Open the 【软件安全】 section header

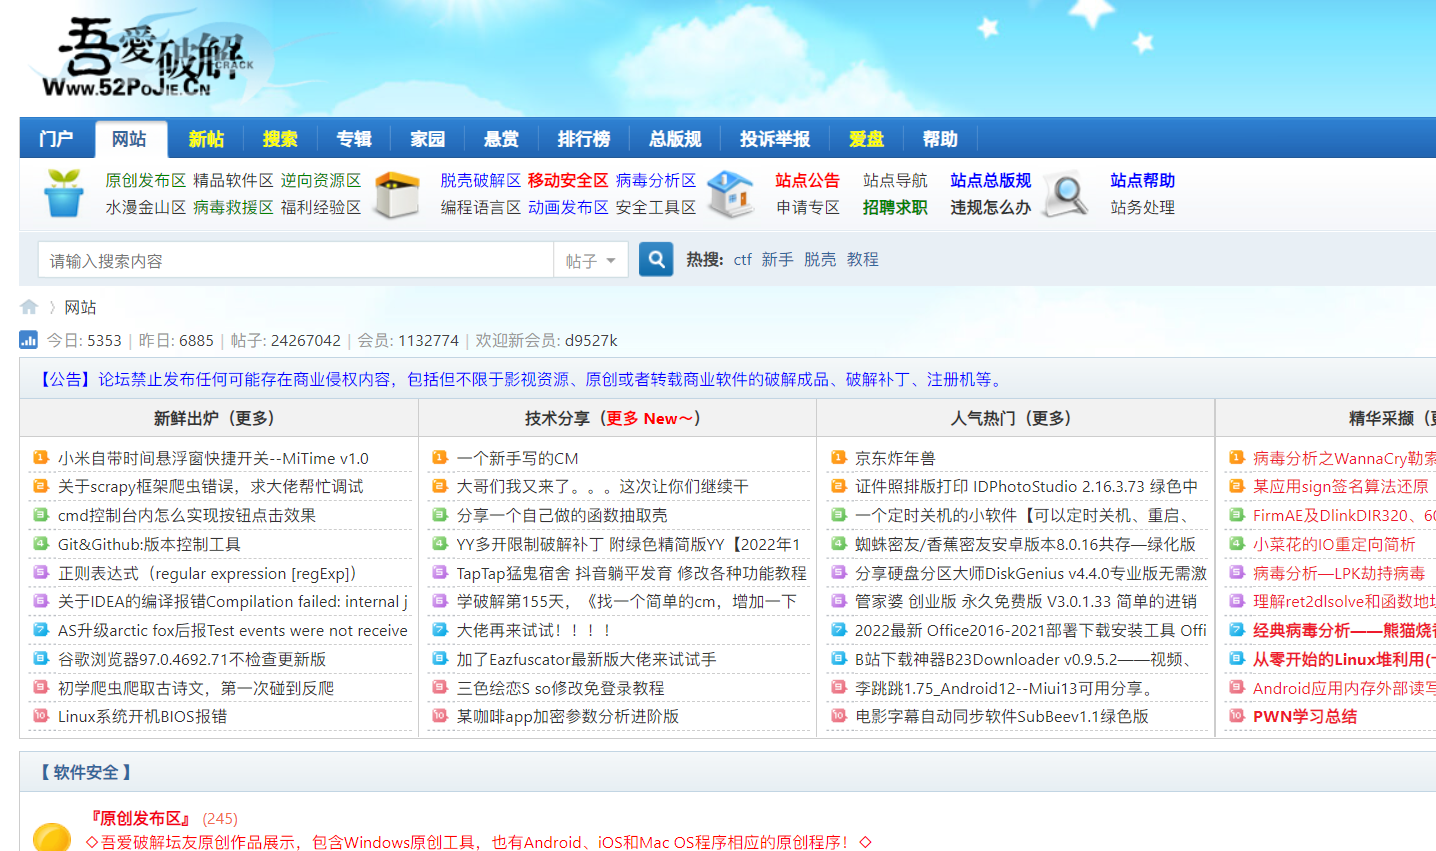pyautogui.click(x=86, y=772)
